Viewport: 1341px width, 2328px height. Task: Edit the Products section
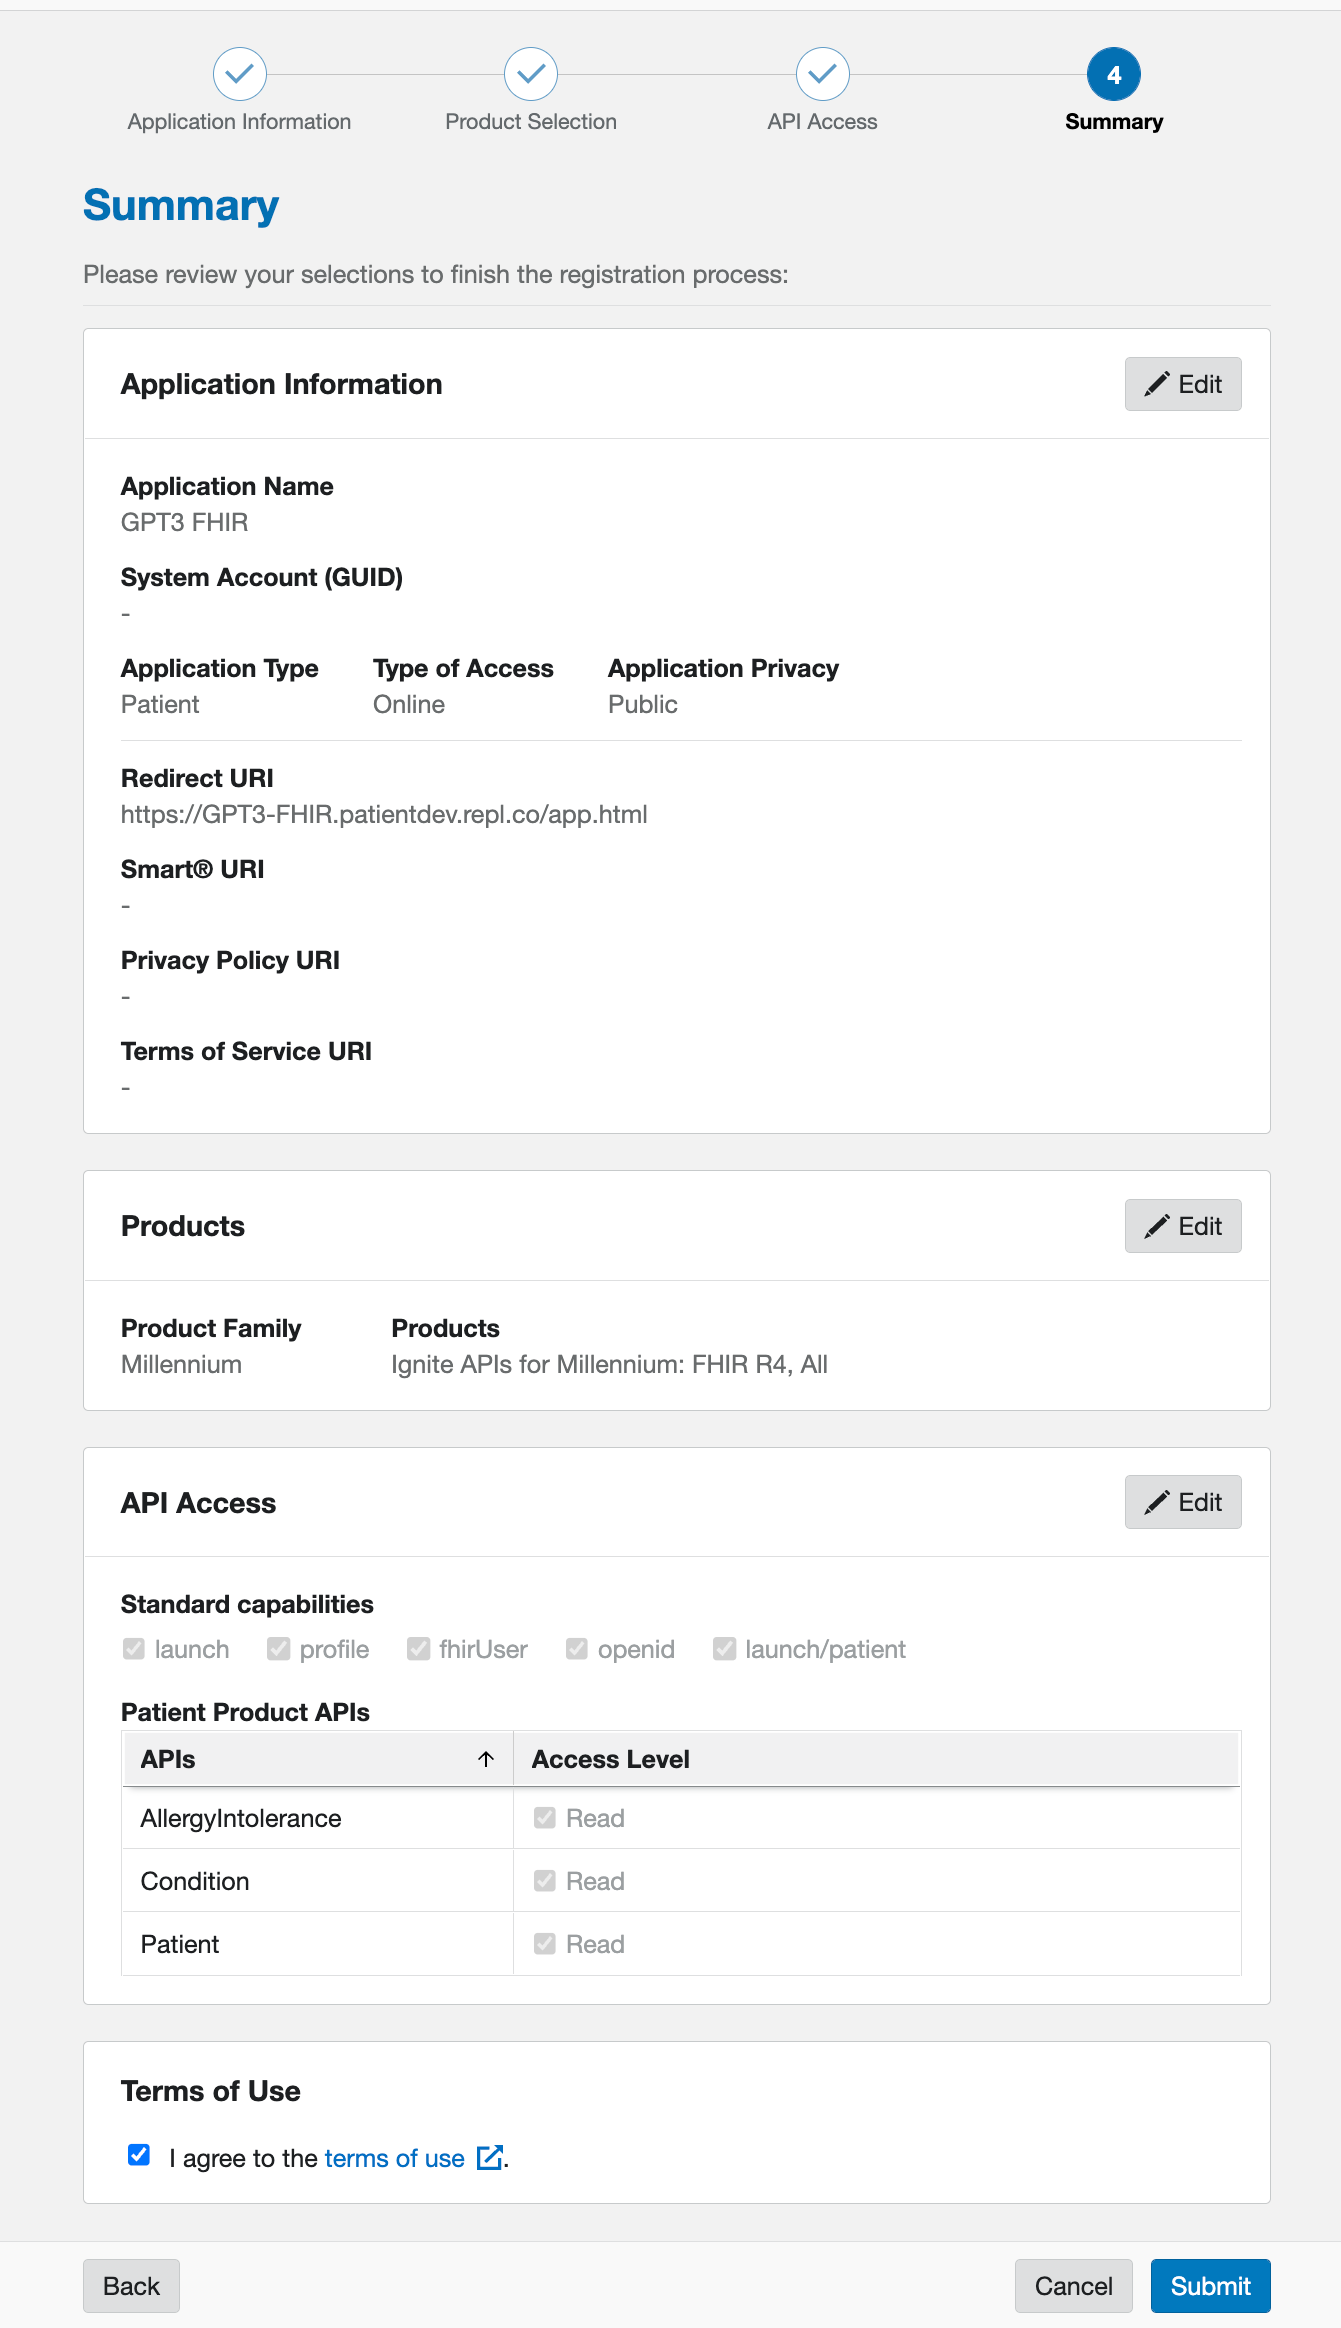1183,1226
